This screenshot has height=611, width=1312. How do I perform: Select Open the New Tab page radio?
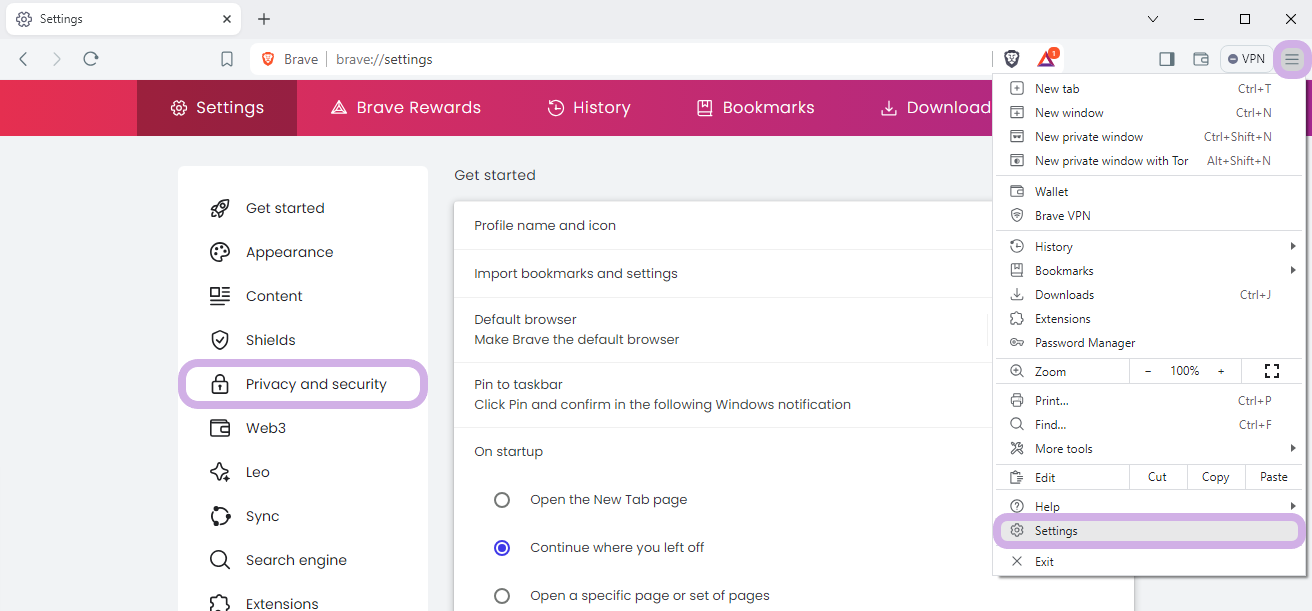(502, 500)
